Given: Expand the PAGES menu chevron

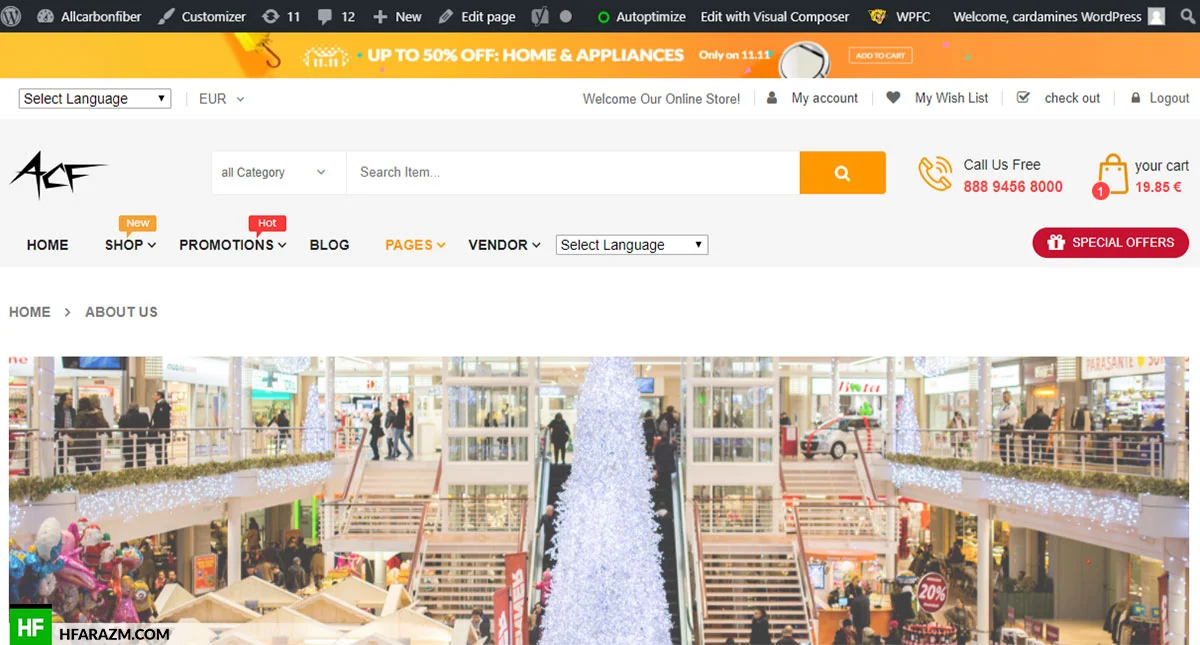Looking at the screenshot, I should coord(441,245).
